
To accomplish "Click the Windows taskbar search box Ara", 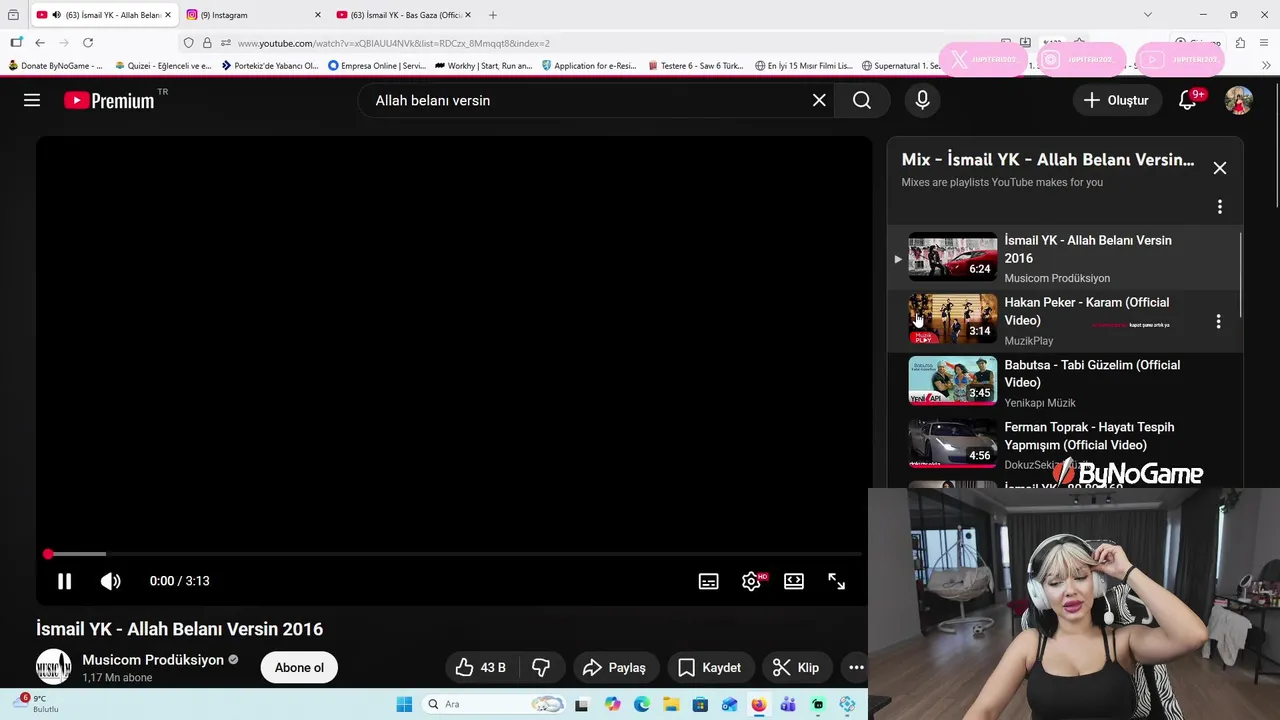I will tap(493, 704).
